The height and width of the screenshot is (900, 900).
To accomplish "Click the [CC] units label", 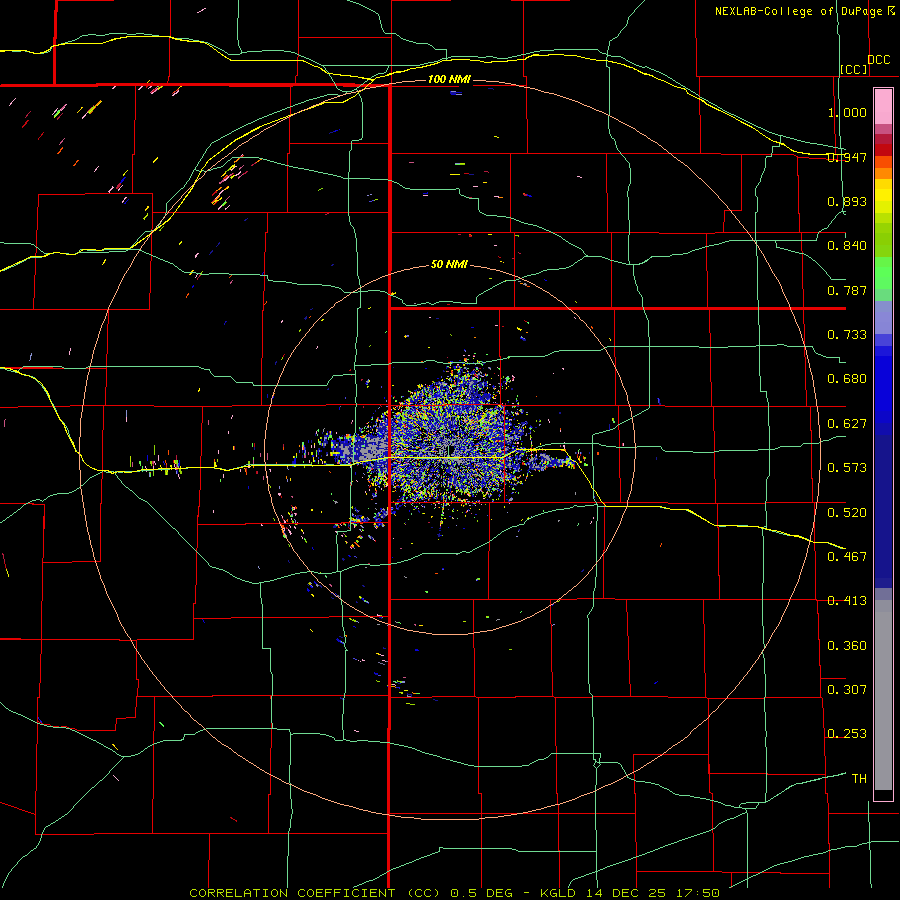I will [x=854, y=69].
